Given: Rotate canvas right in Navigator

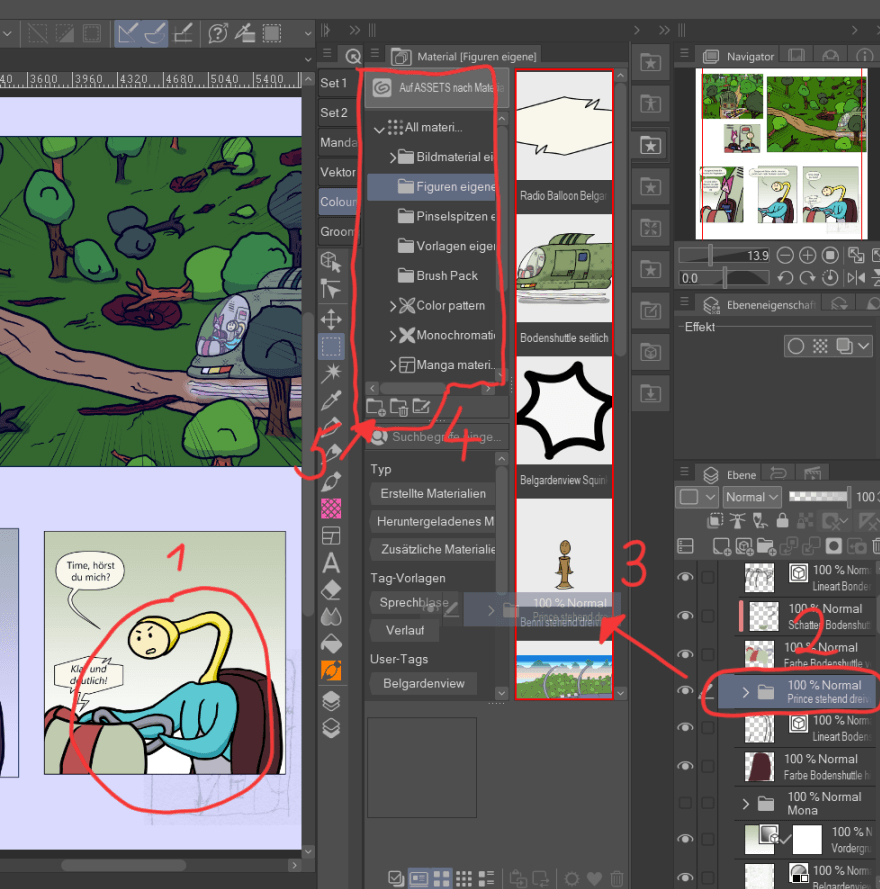Looking at the screenshot, I should pos(807,278).
